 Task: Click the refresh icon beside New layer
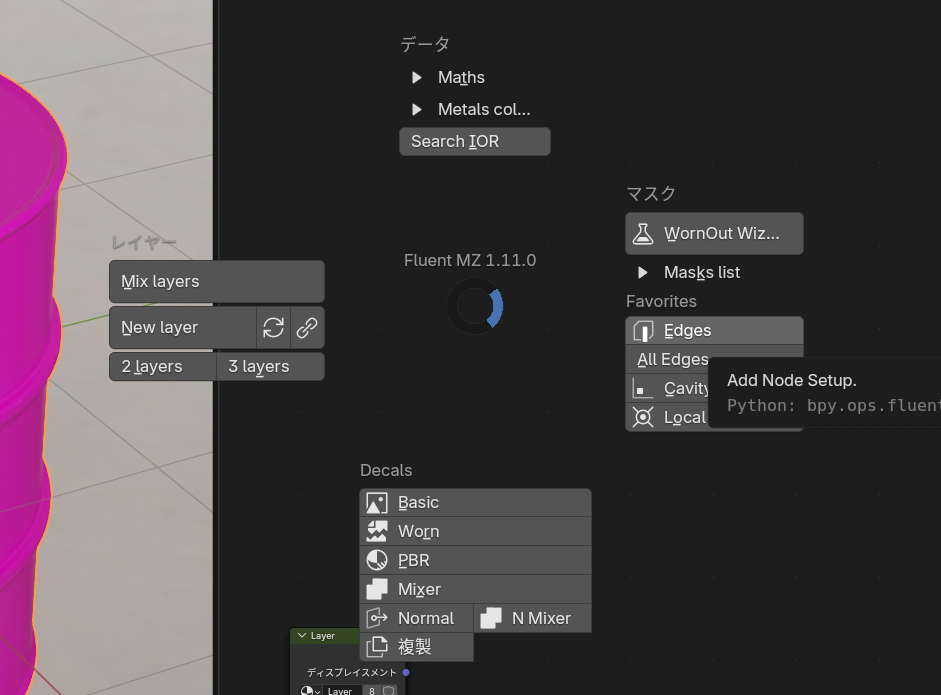[x=273, y=328]
